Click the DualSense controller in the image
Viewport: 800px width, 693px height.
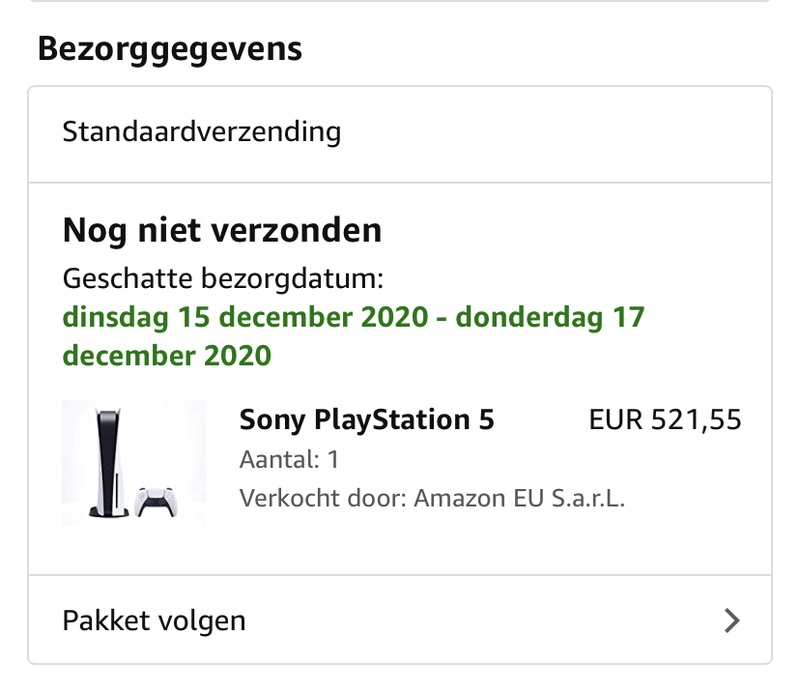point(155,500)
